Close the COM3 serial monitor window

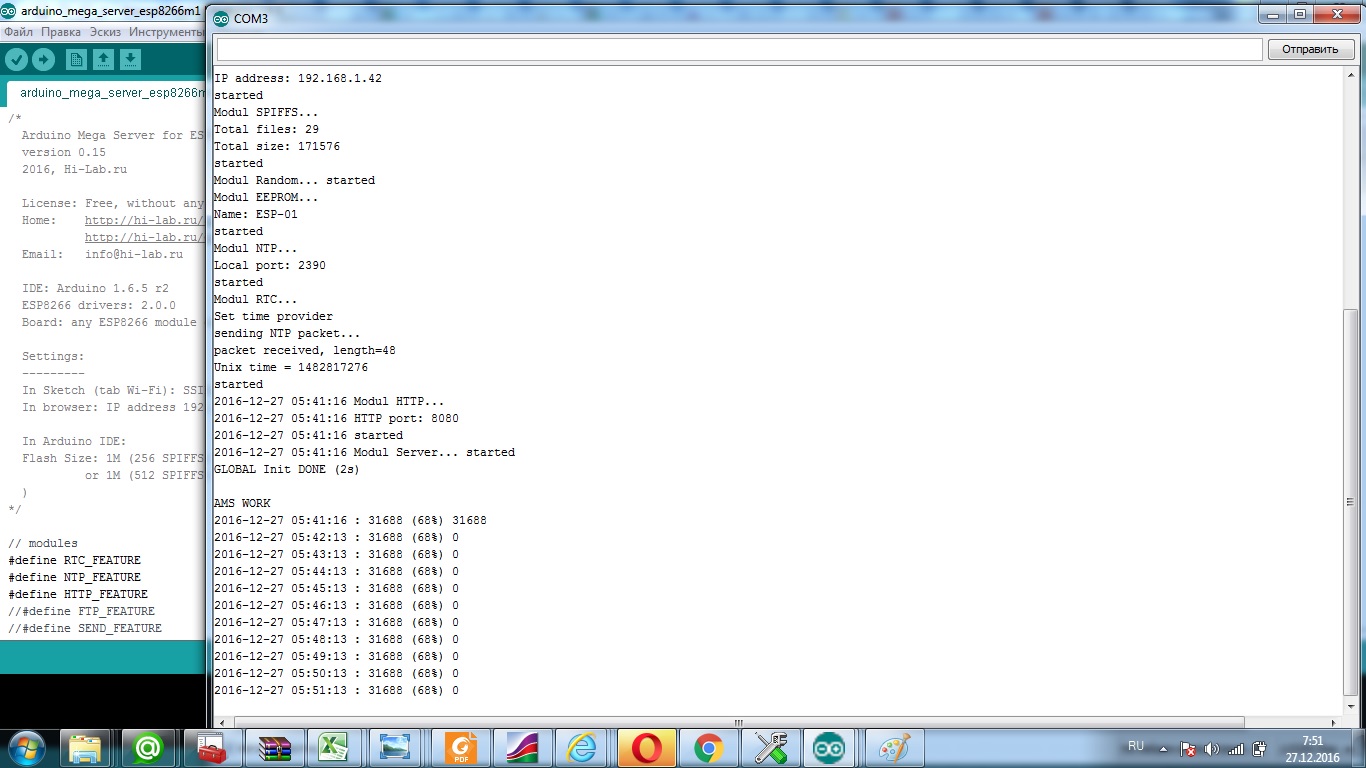coord(1336,15)
